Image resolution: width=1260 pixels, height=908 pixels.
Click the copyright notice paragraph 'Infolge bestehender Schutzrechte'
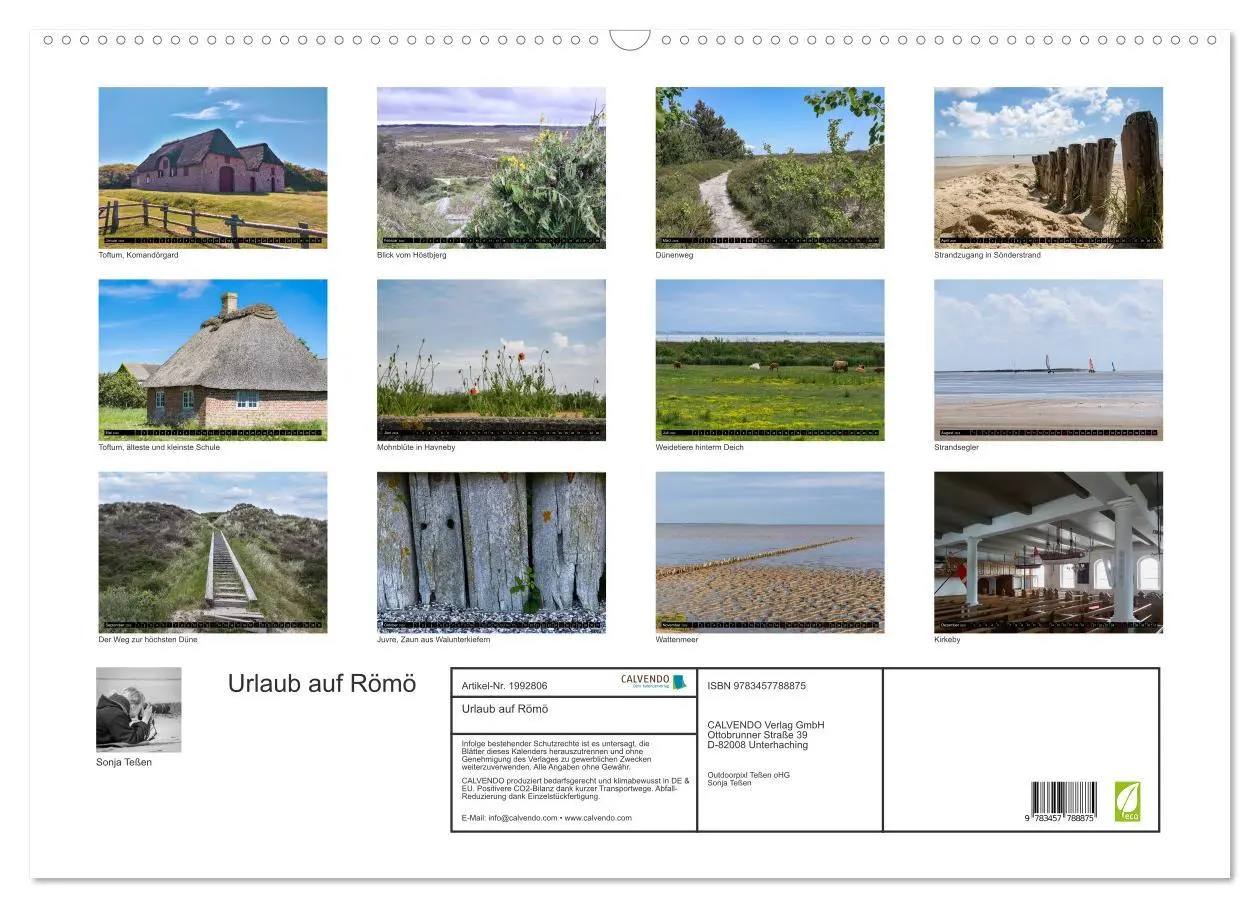point(556,755)
